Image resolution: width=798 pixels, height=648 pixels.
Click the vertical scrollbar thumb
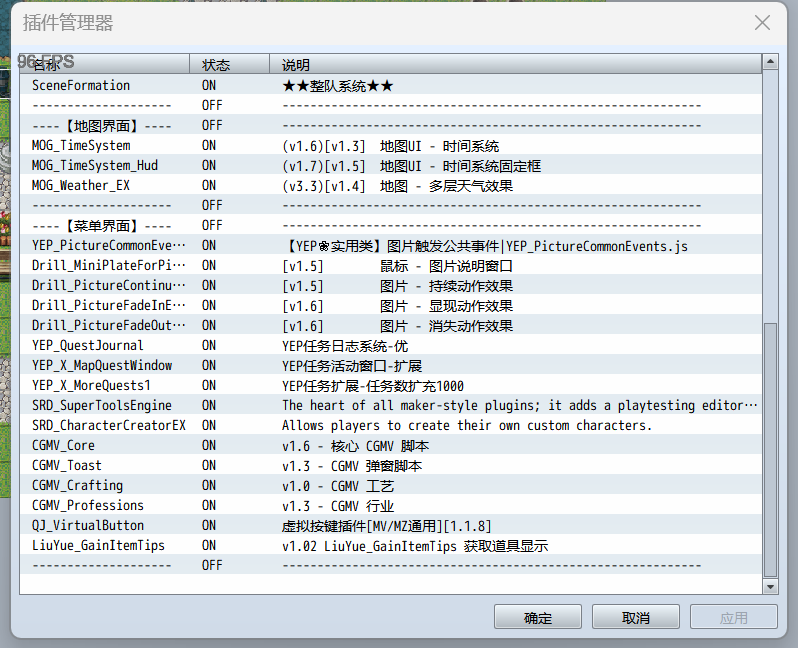click(x=770, y=450)
